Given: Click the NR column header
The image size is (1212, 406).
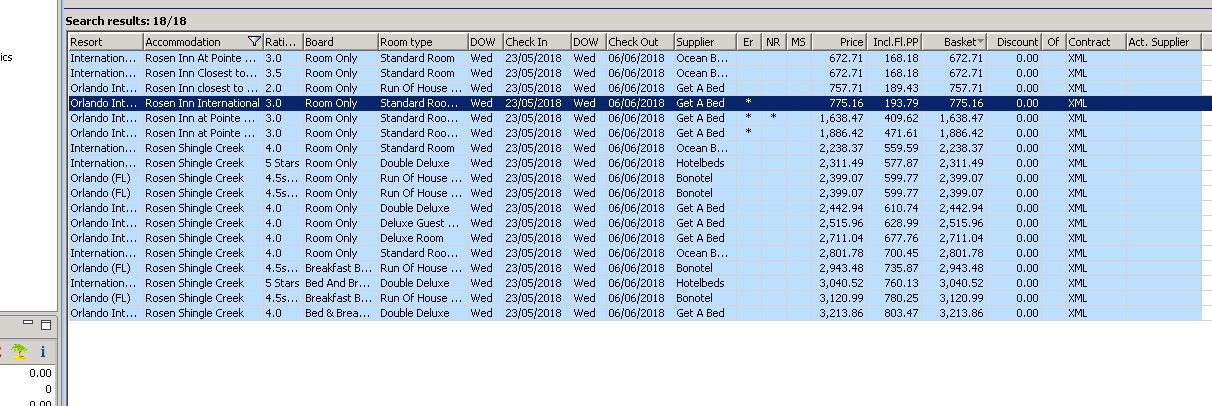Looking at the screenshot, I should [773, 42].
